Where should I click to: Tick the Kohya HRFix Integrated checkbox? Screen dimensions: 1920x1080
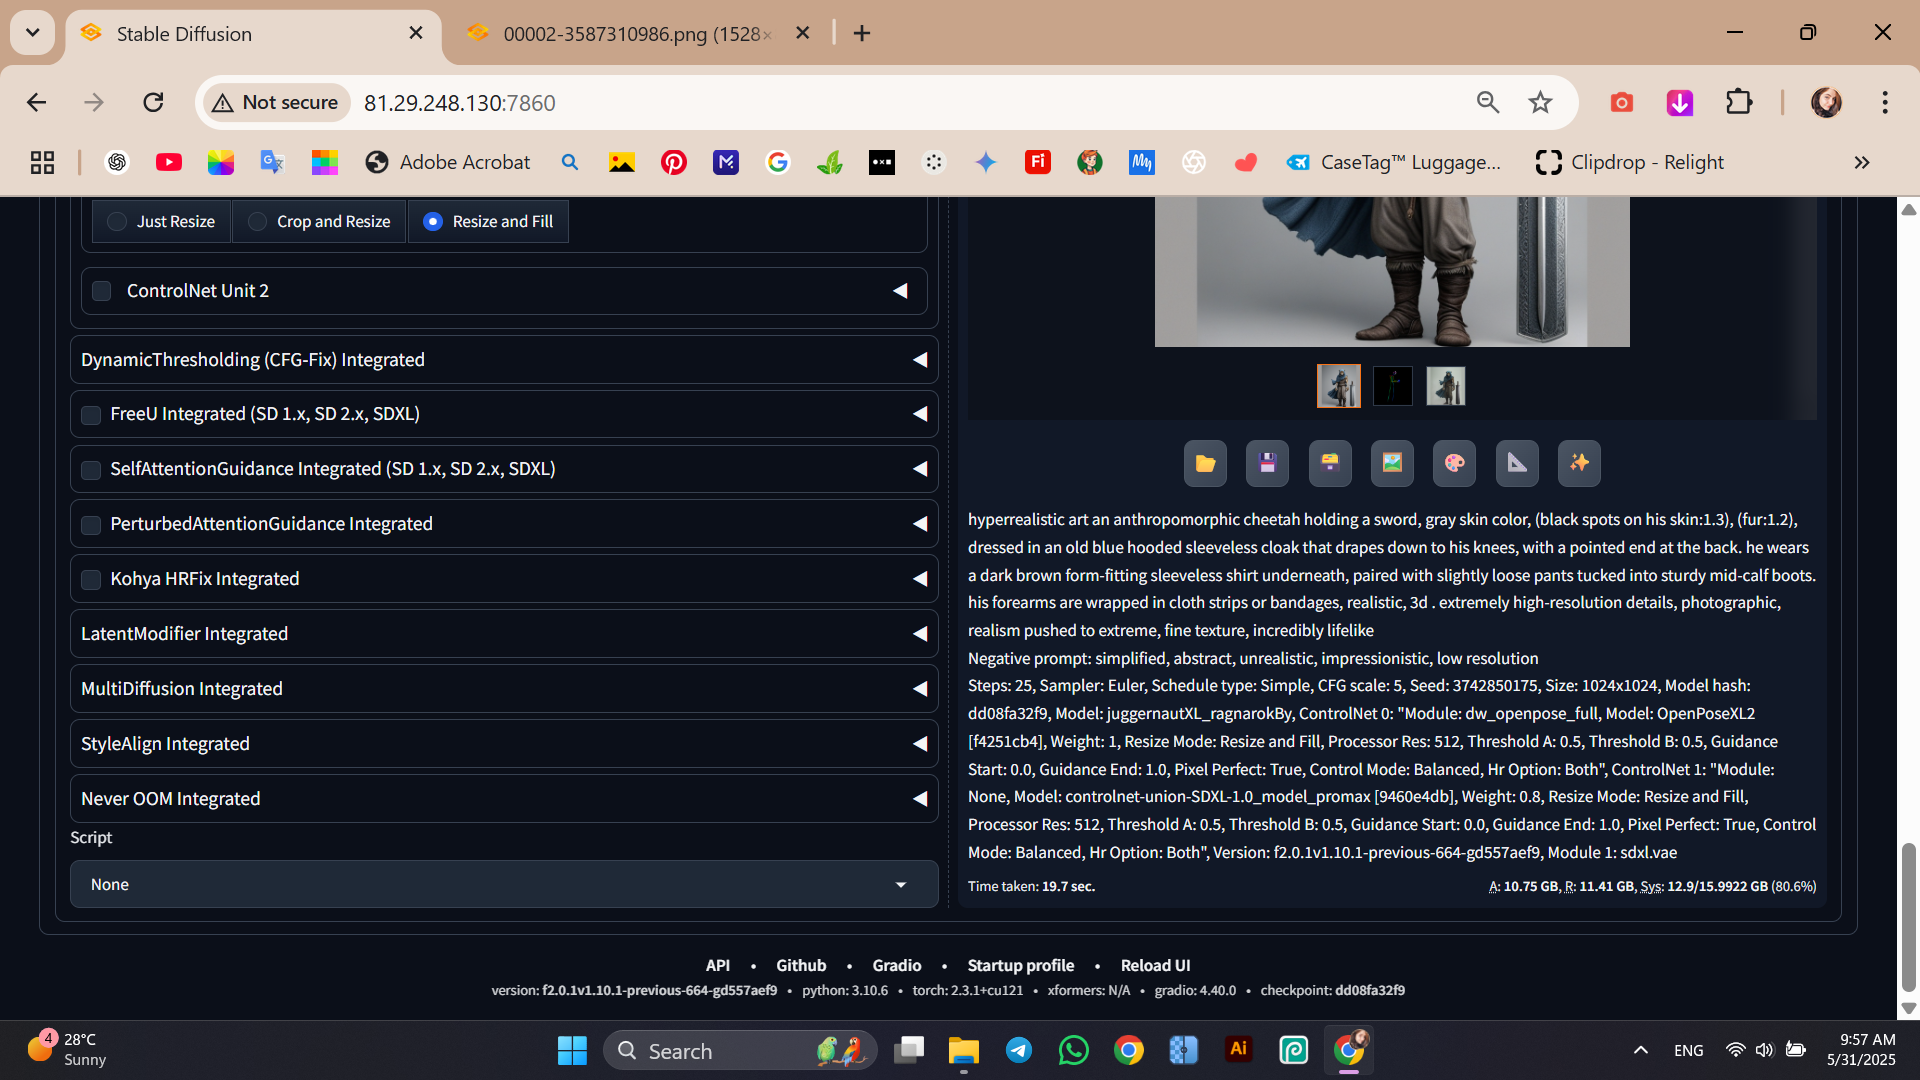(91, 580)
